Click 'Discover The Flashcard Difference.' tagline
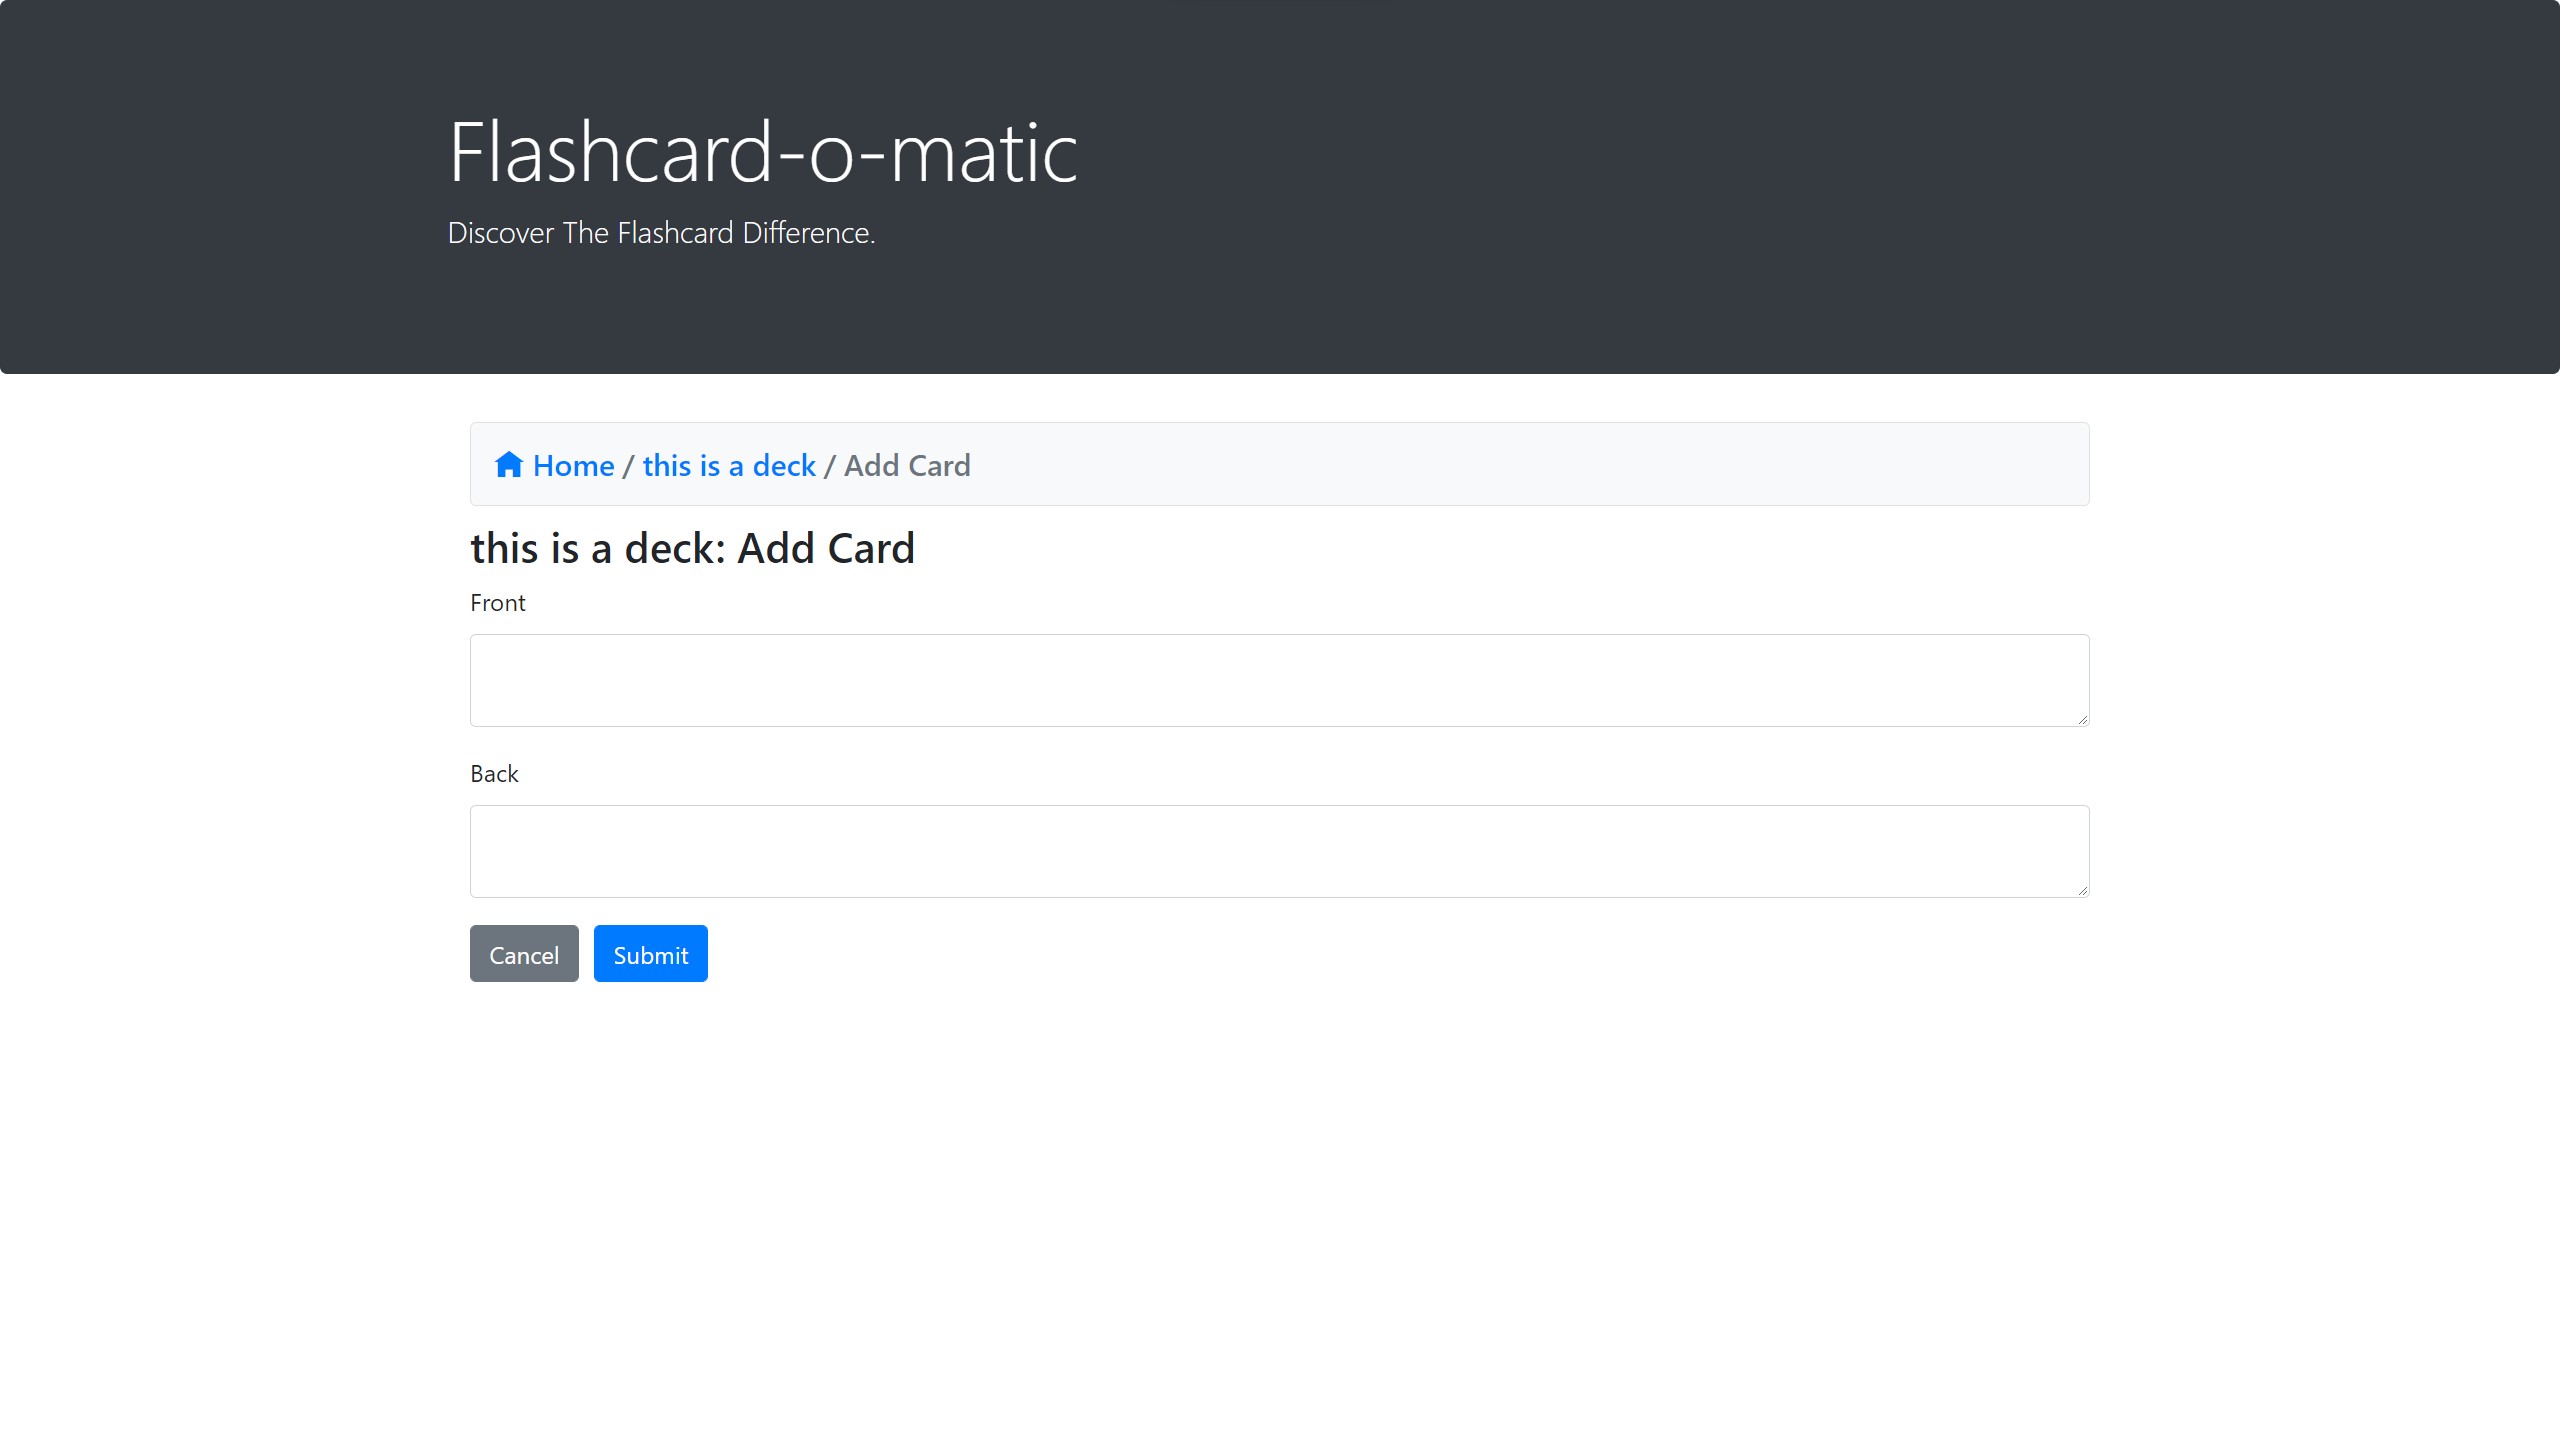The width and height of the screenshot is (2560, 1440). click(661, 233)
